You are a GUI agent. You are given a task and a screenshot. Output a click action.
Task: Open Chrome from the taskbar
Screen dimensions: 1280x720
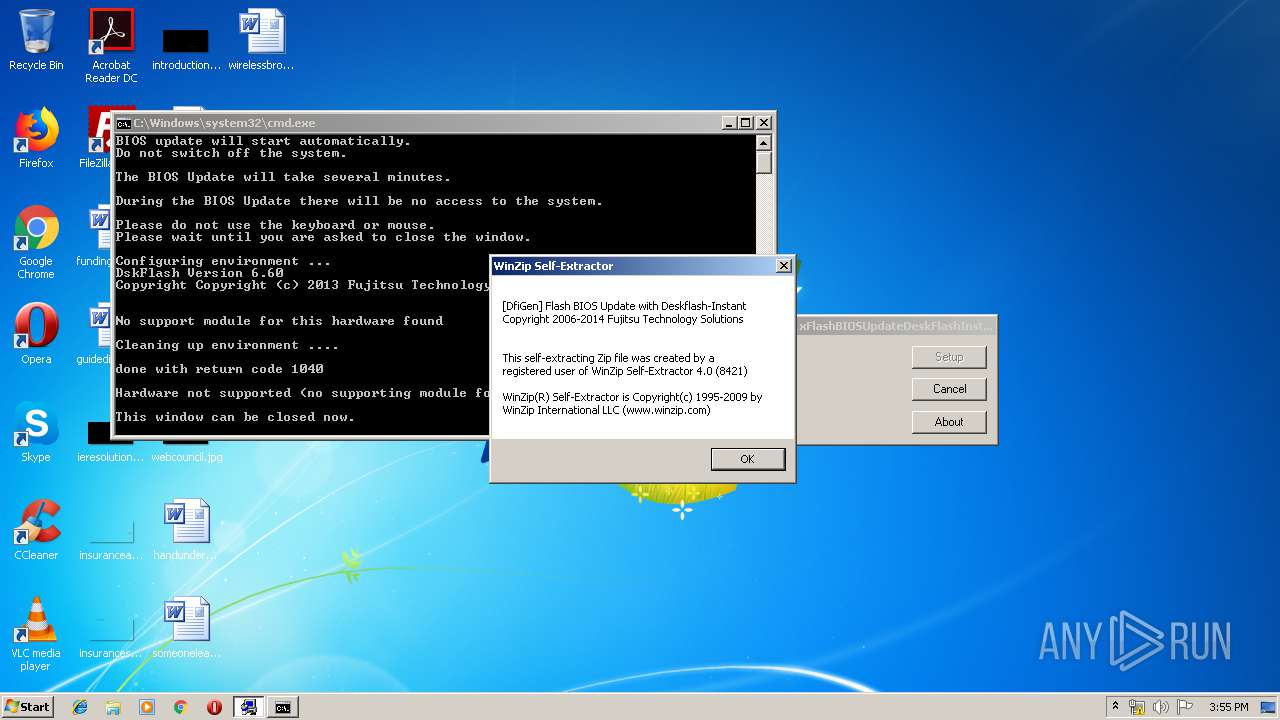[x=181, y=707]
